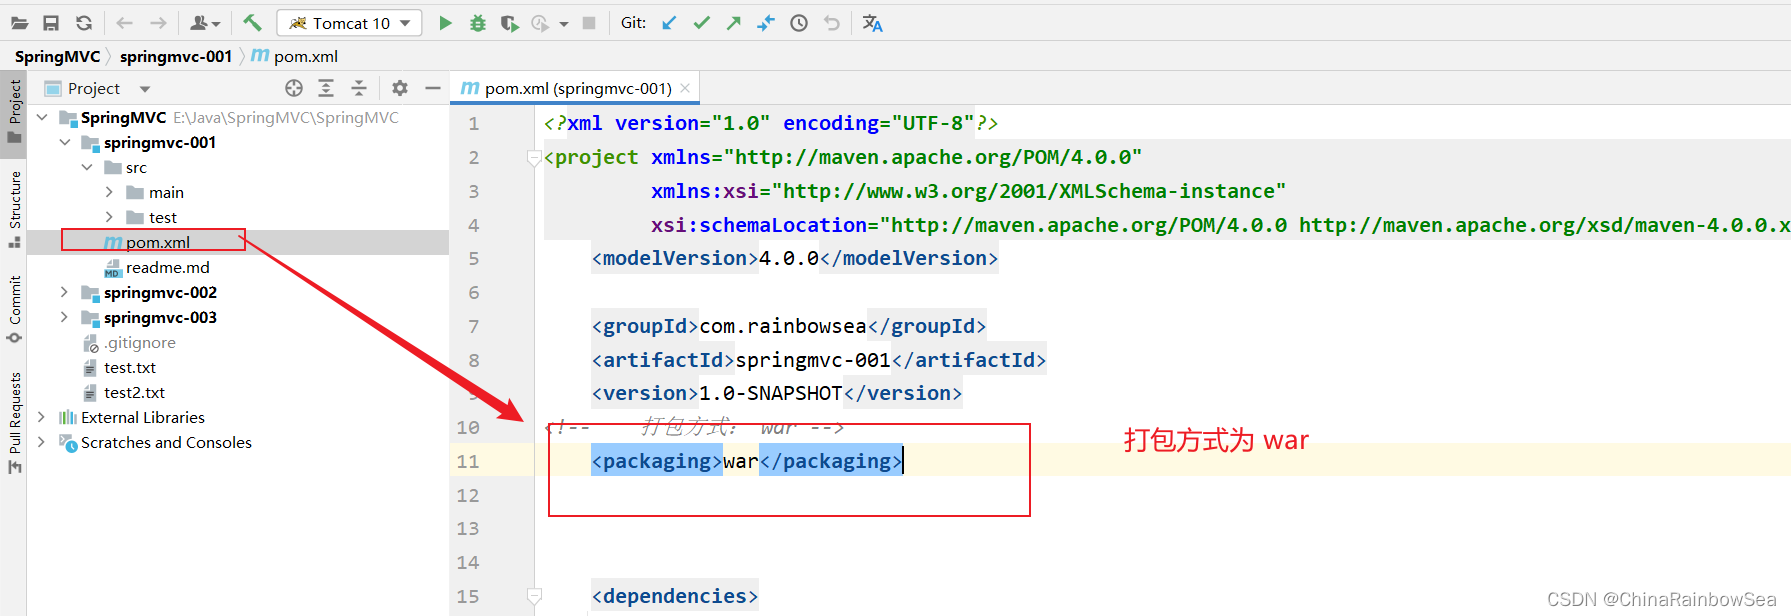This screenshot has width=1791, height=616.
Task: Select opened file target icon in Project panel
Action: coord(294,88)
